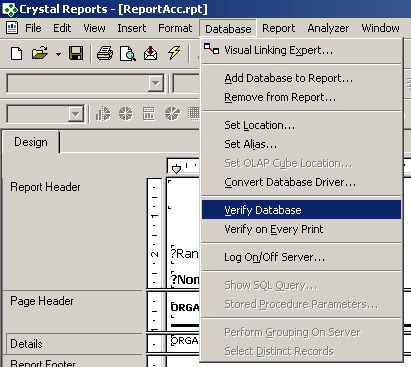This screenshot has width=411, height=367.
Task: Choose Remove from Report
Action: 301,97
